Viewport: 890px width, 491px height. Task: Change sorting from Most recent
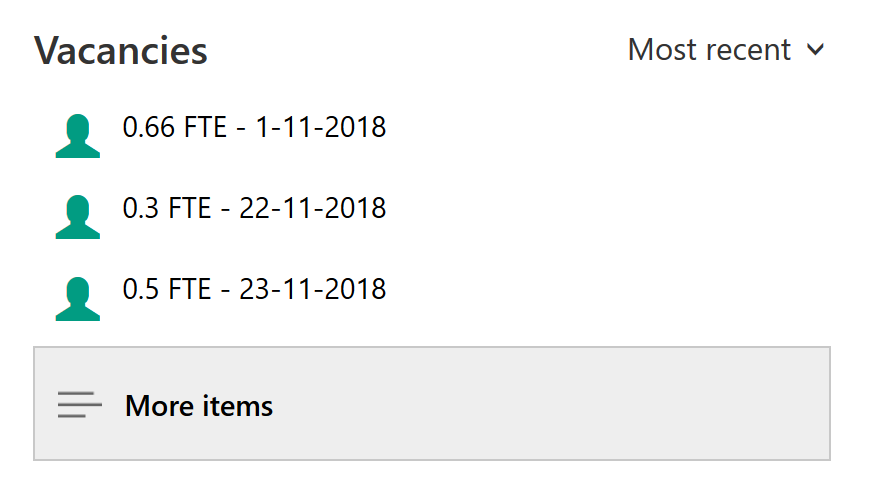tap(726, 49)
